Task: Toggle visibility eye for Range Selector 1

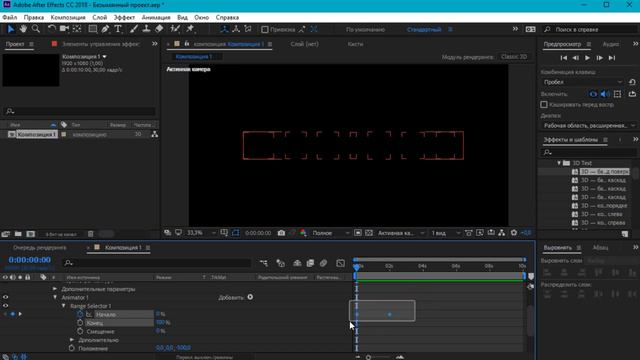Action: (x=5, y=306)
